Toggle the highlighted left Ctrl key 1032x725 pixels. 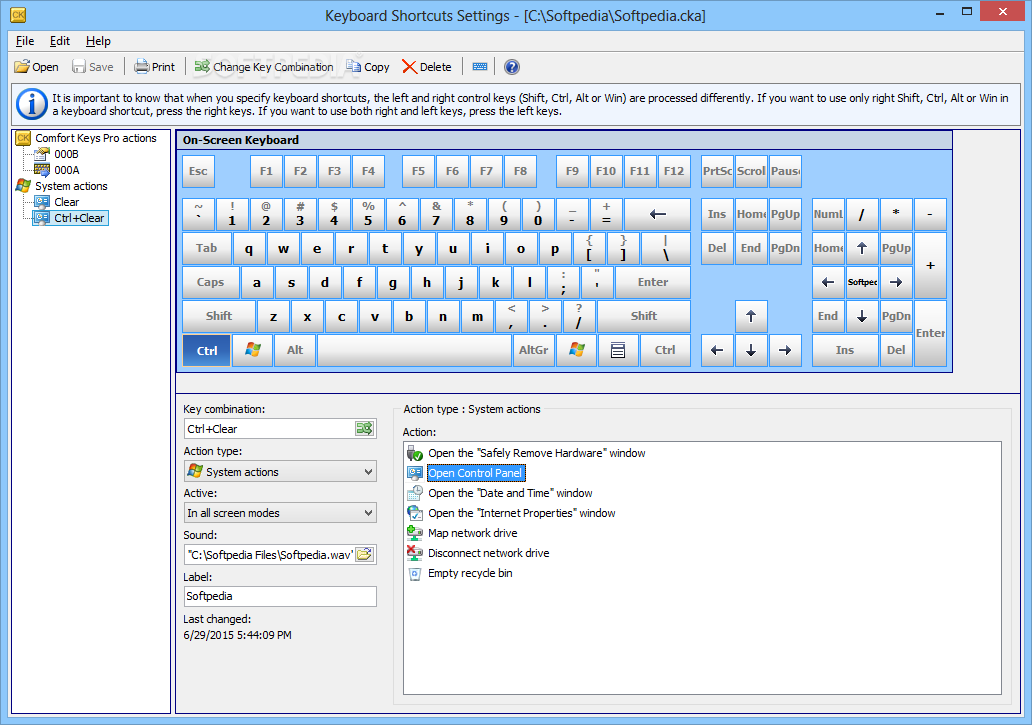point(207,350)
